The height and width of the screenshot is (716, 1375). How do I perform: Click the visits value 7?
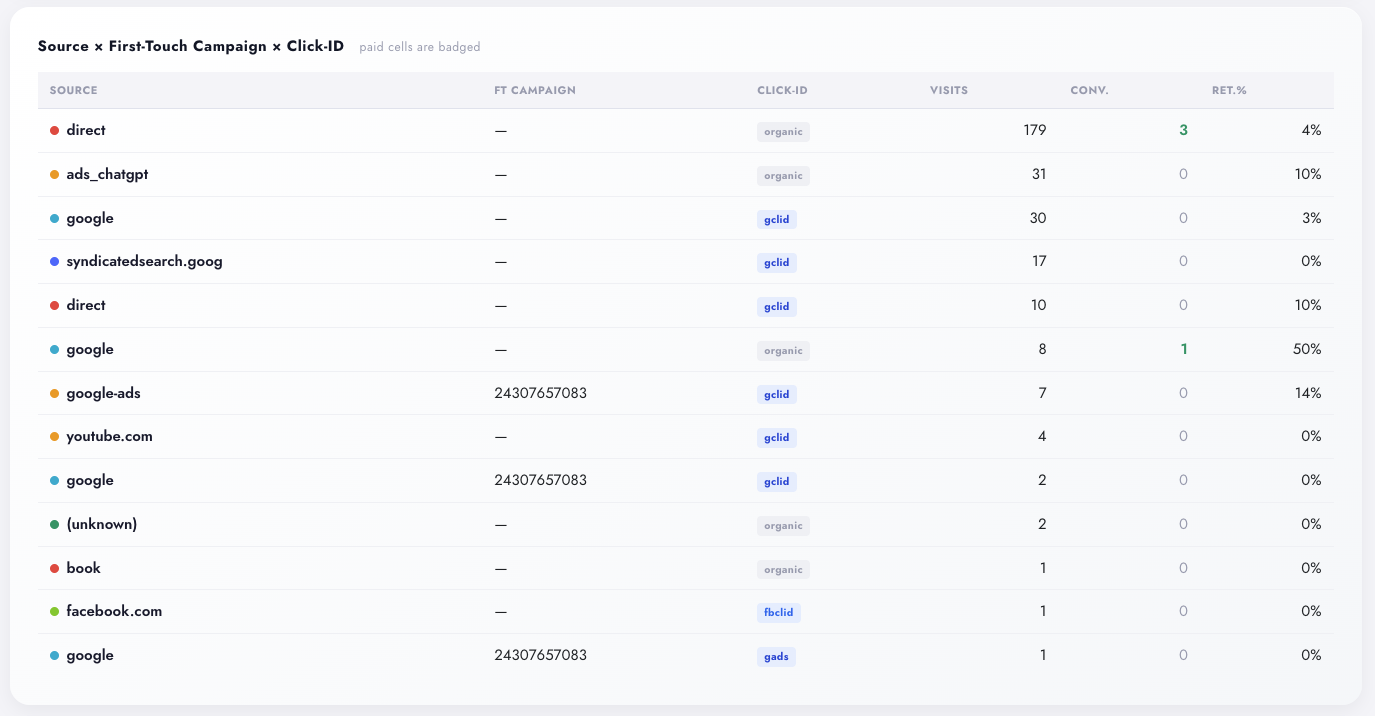(x=1042, y=393)
